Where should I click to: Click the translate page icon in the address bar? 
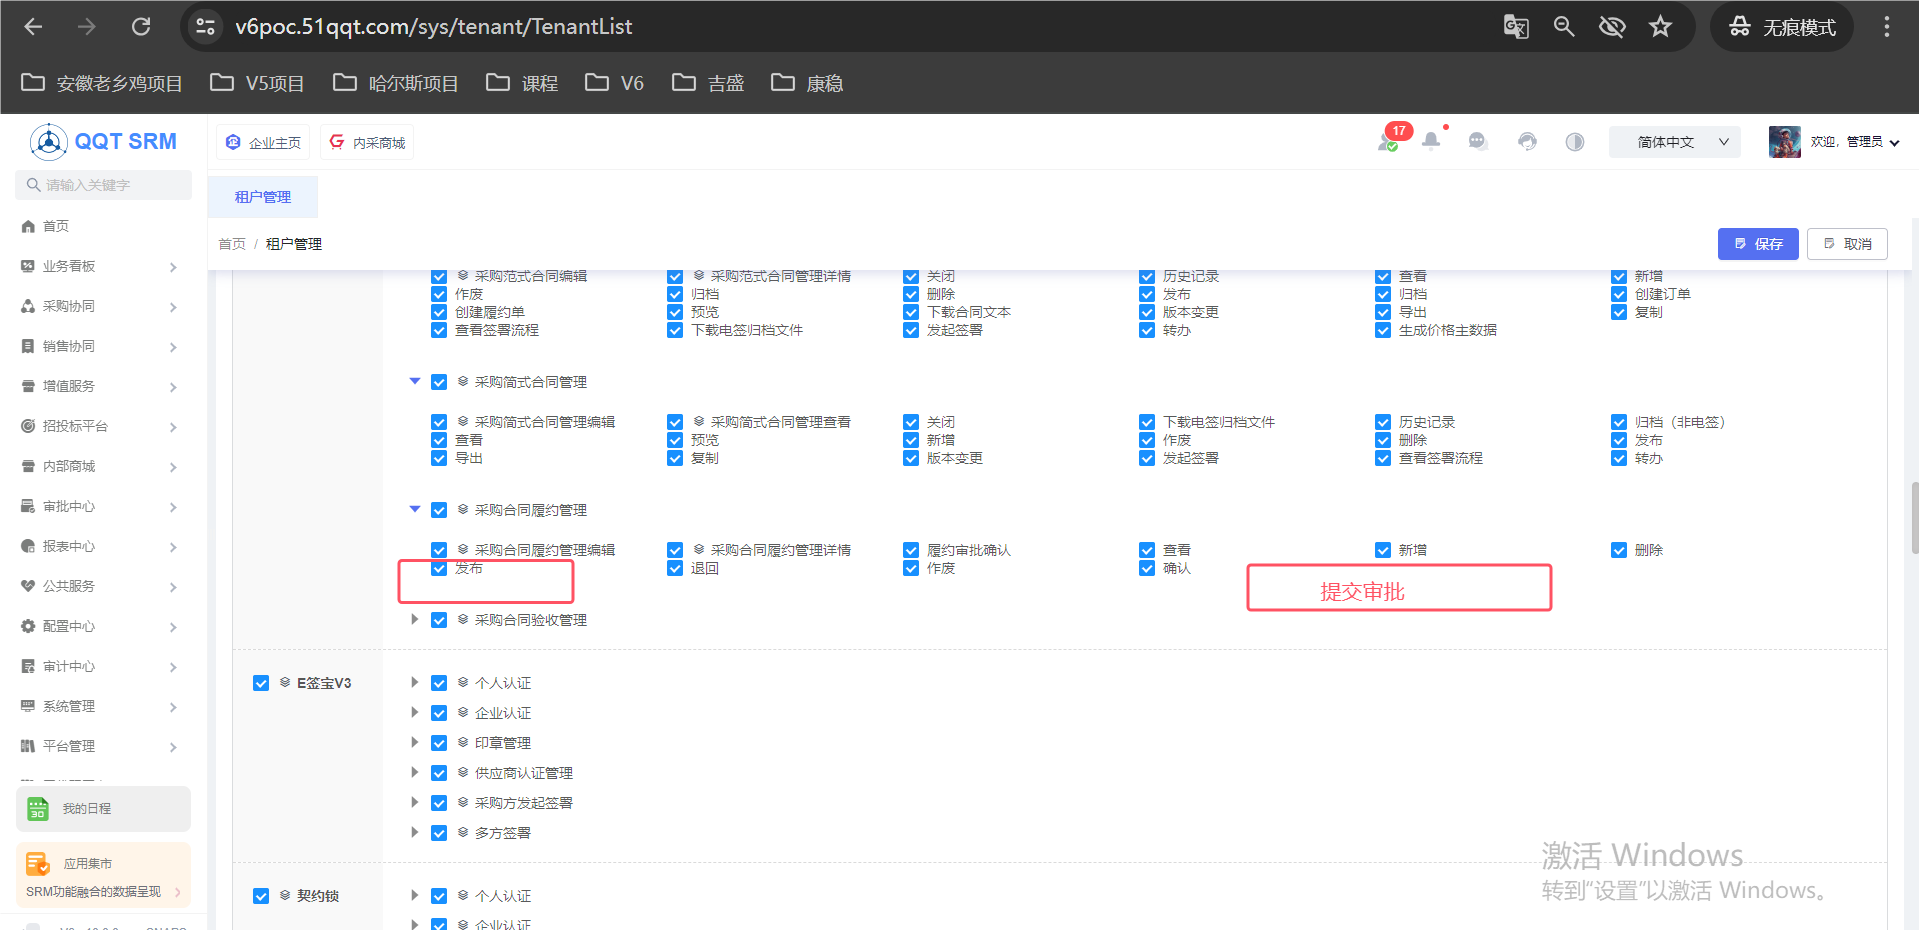(x=1516, y=27)
